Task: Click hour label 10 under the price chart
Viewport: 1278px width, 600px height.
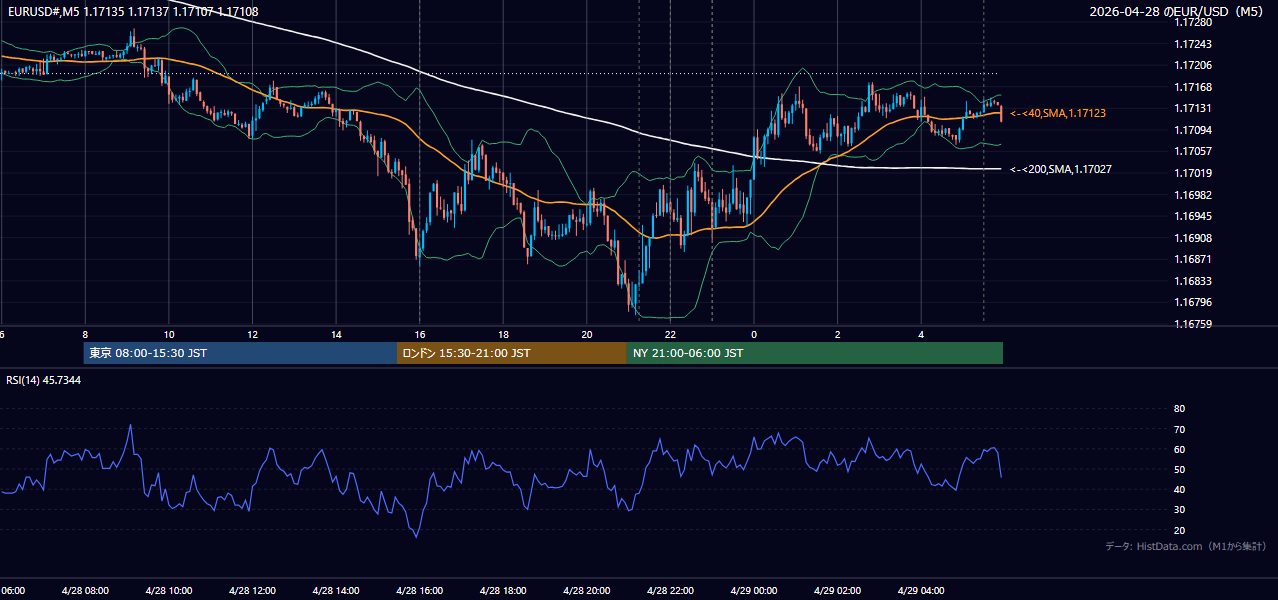Action: coord(169,335)
